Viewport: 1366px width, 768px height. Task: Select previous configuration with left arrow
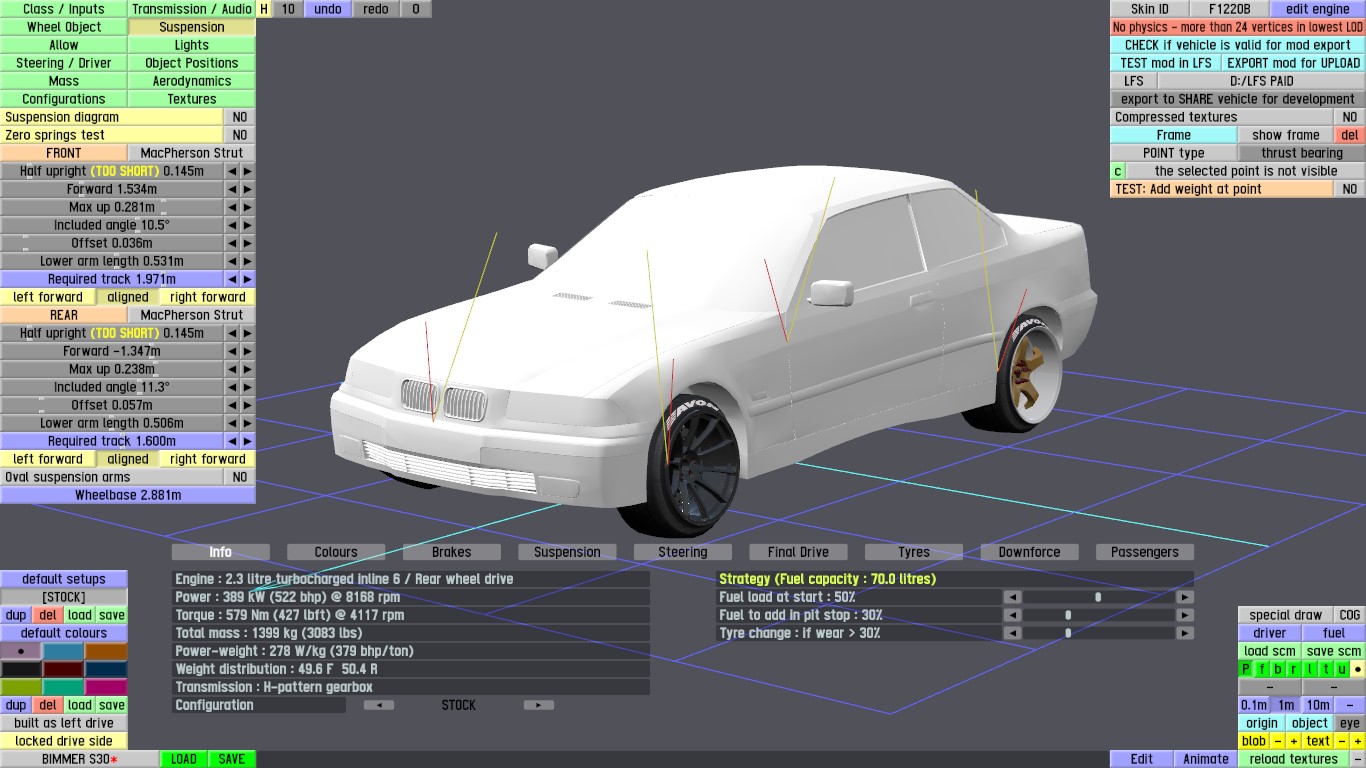pyautogui.click(x=378, y=705)
